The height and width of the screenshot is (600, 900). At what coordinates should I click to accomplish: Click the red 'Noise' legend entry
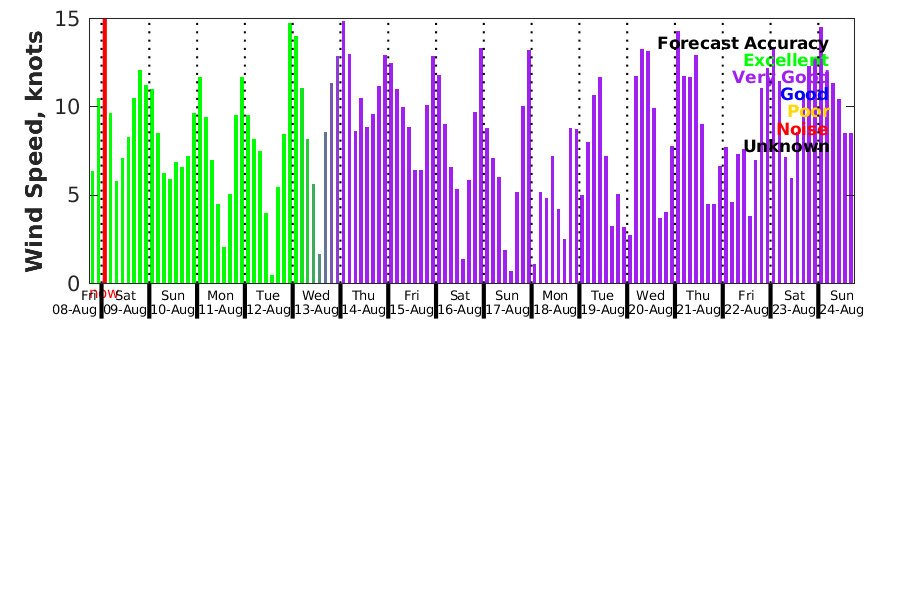[x=802, y=129]
